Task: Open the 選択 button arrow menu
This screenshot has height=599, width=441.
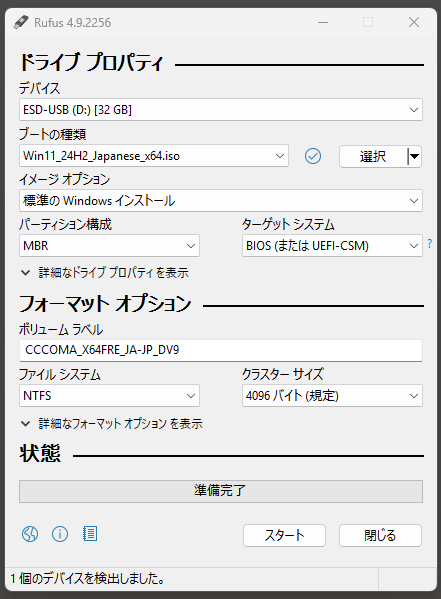Action: pos(415,156)
